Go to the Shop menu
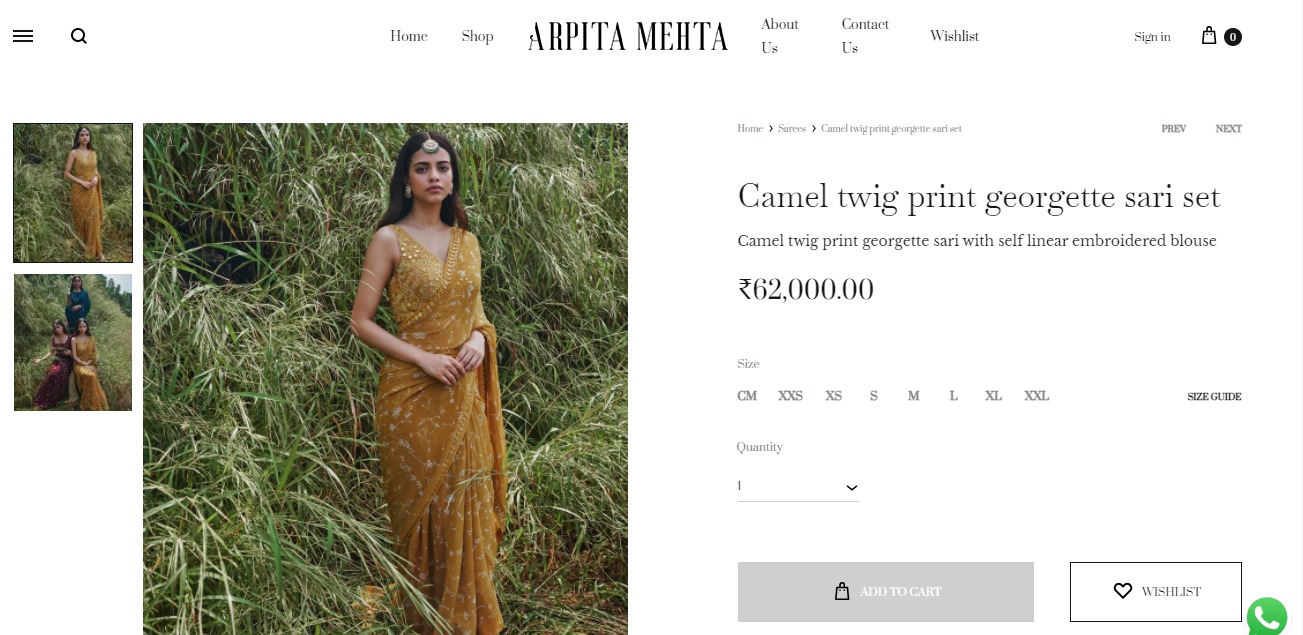Screen dimensions: 1303x635 coord(477,36)
